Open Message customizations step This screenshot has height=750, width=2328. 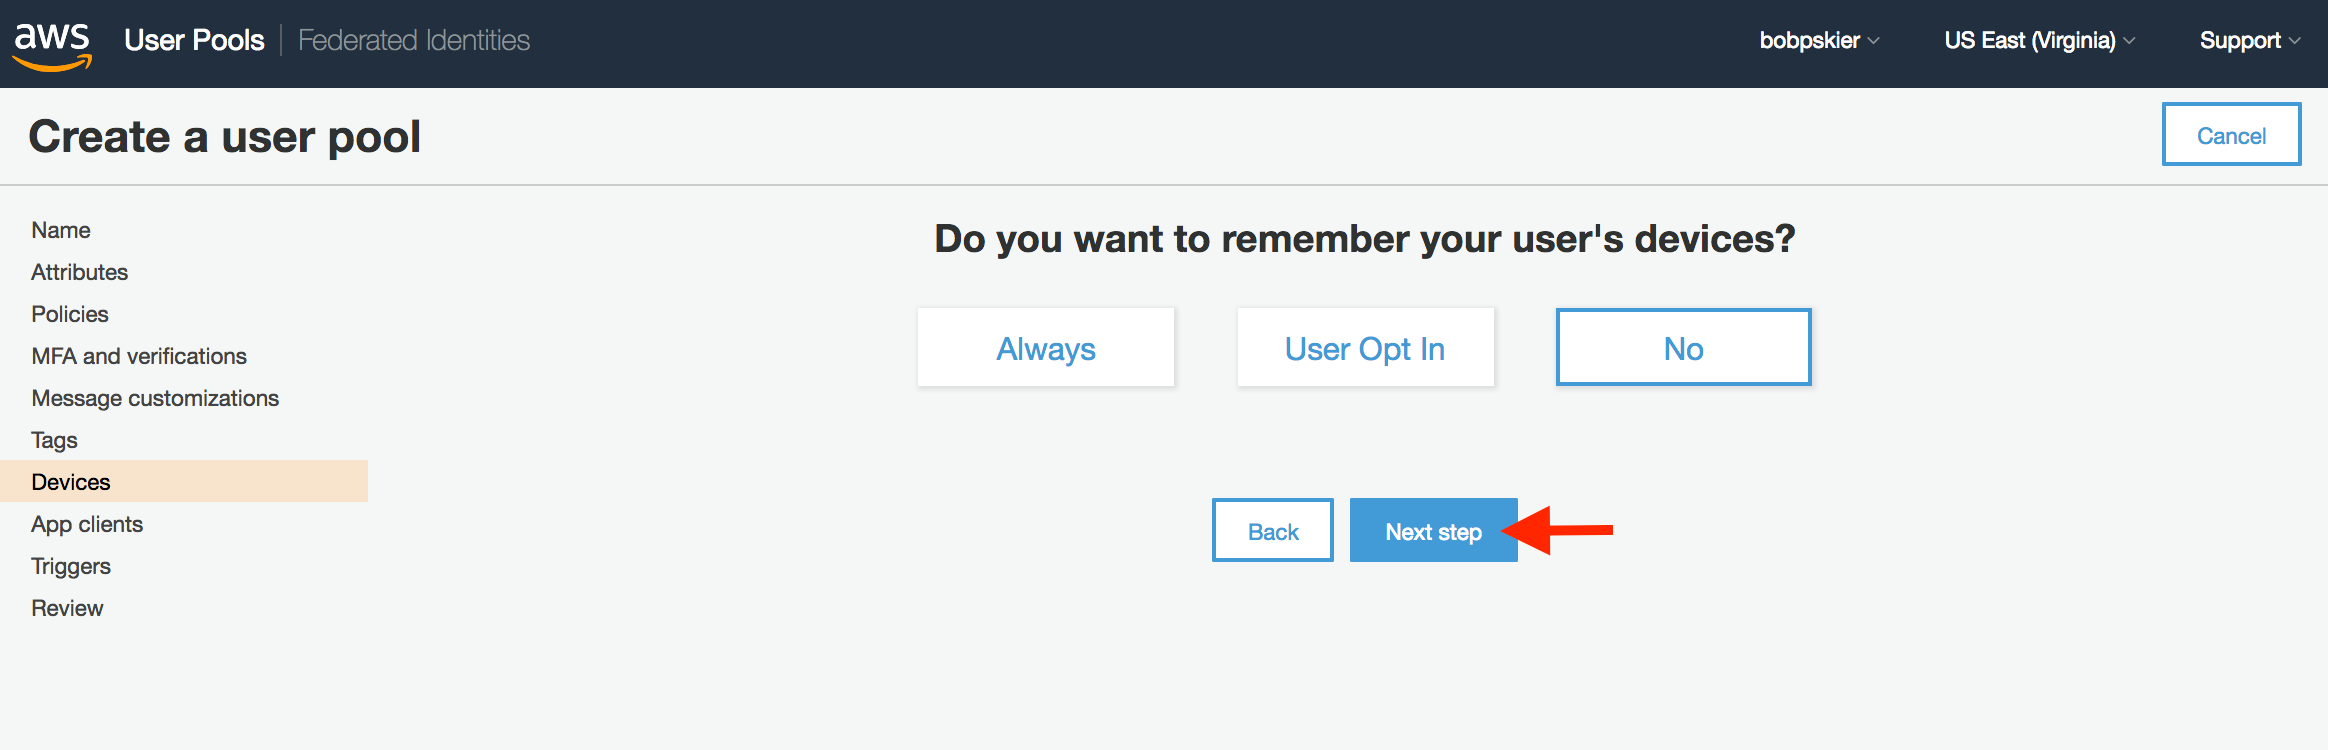[155, 398]
